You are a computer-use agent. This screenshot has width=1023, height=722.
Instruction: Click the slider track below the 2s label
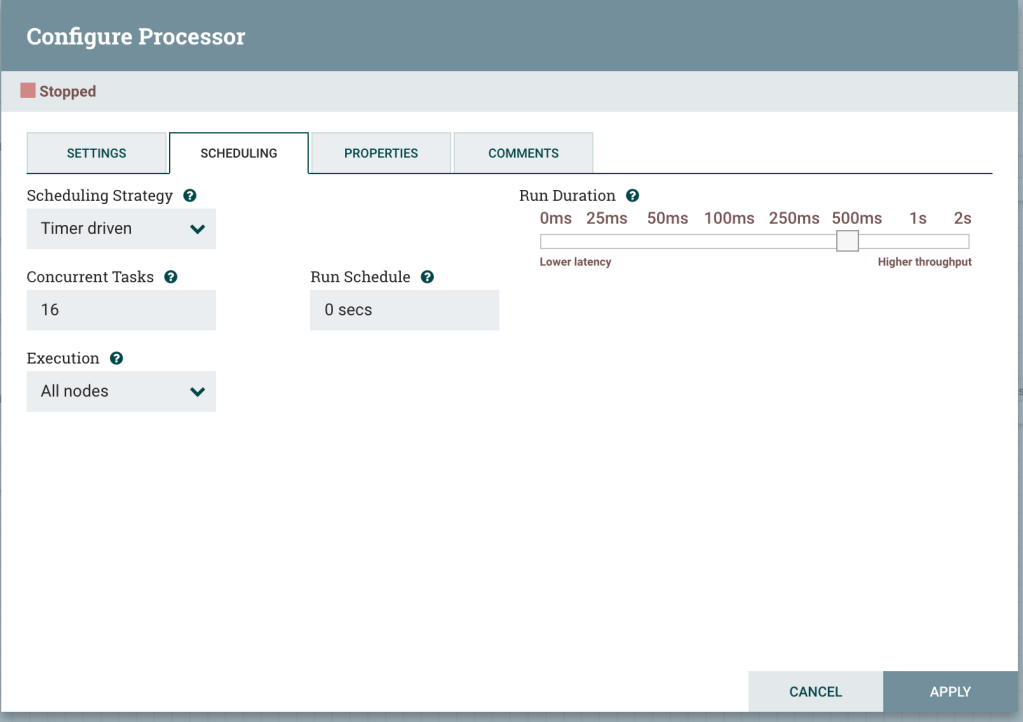click(962, 241)
